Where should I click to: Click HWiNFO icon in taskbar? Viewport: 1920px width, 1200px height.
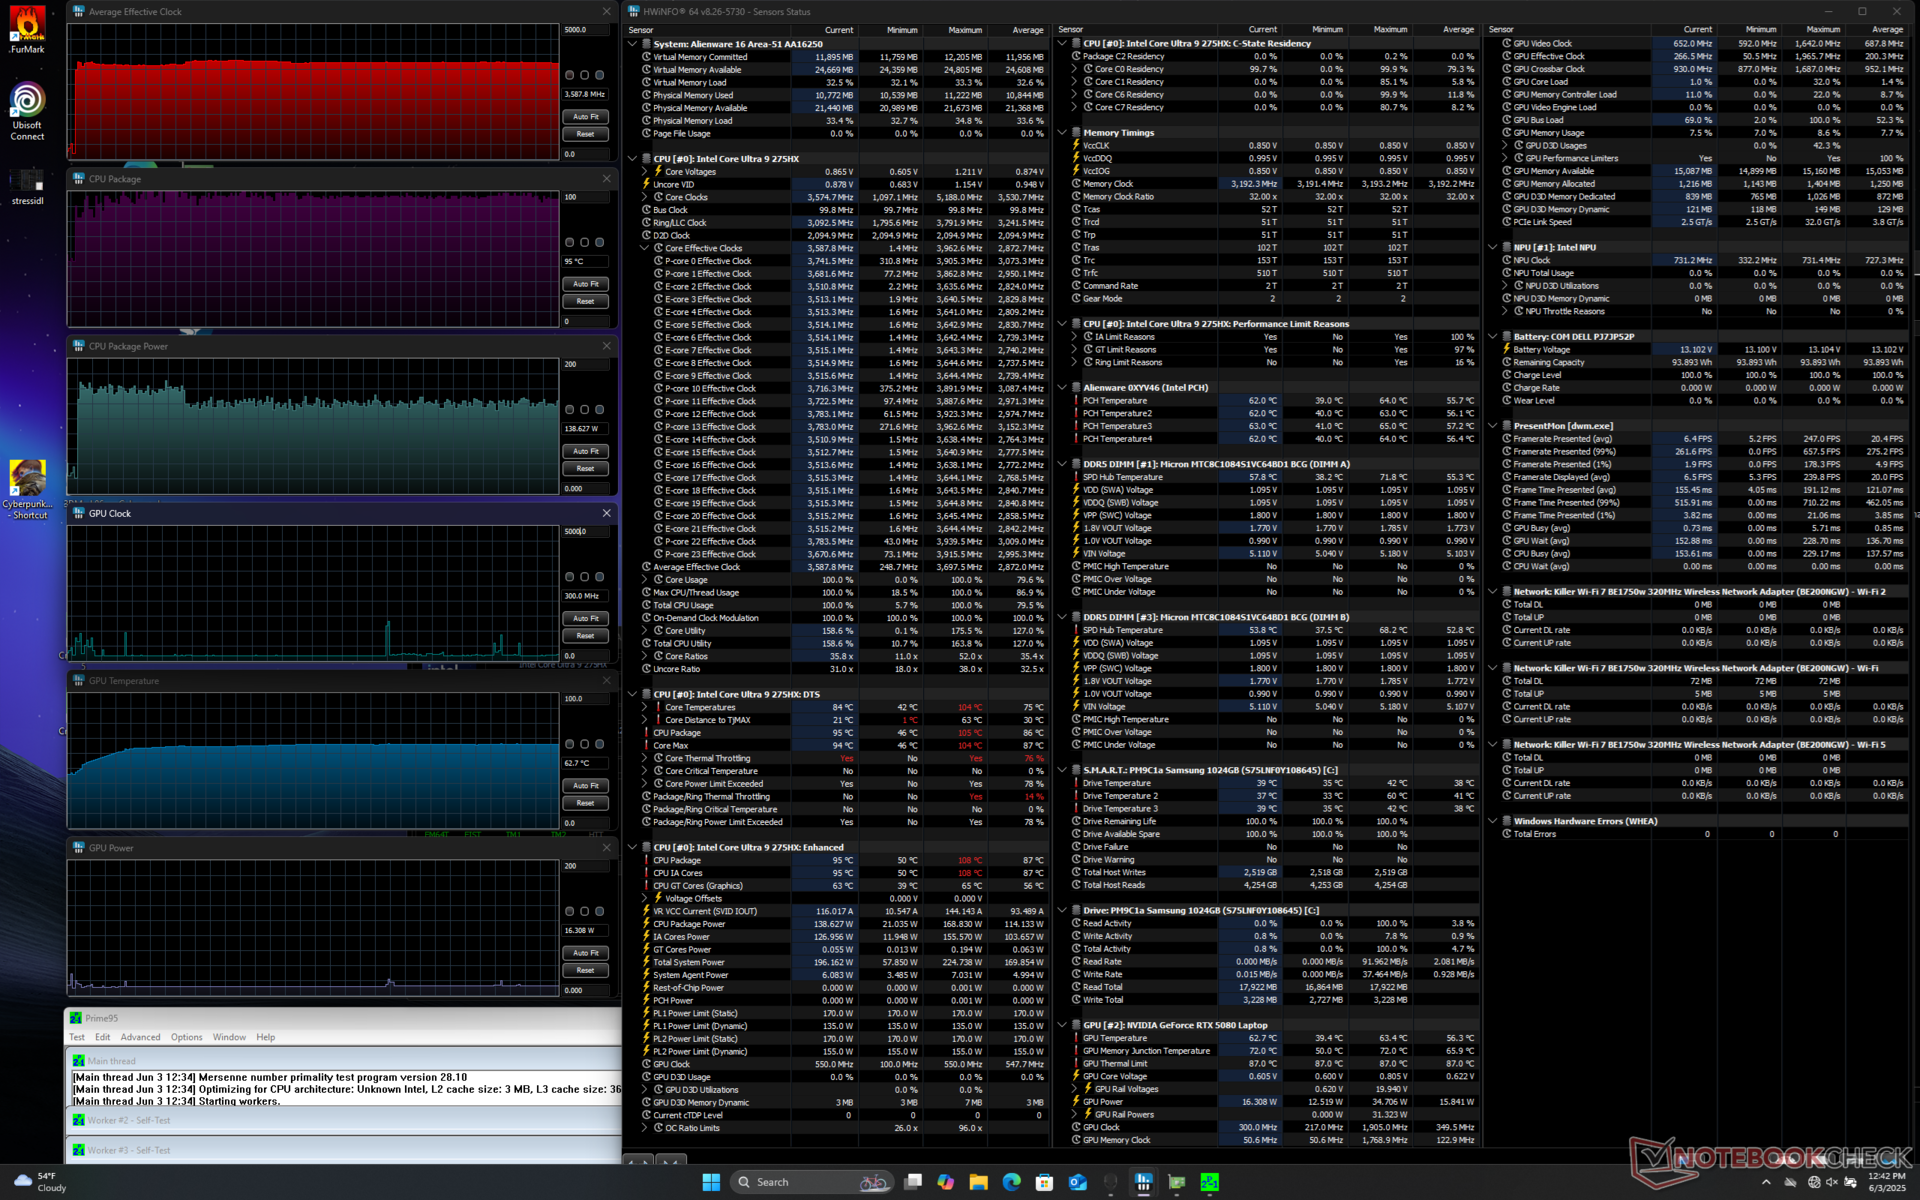pos(1143,1182)
